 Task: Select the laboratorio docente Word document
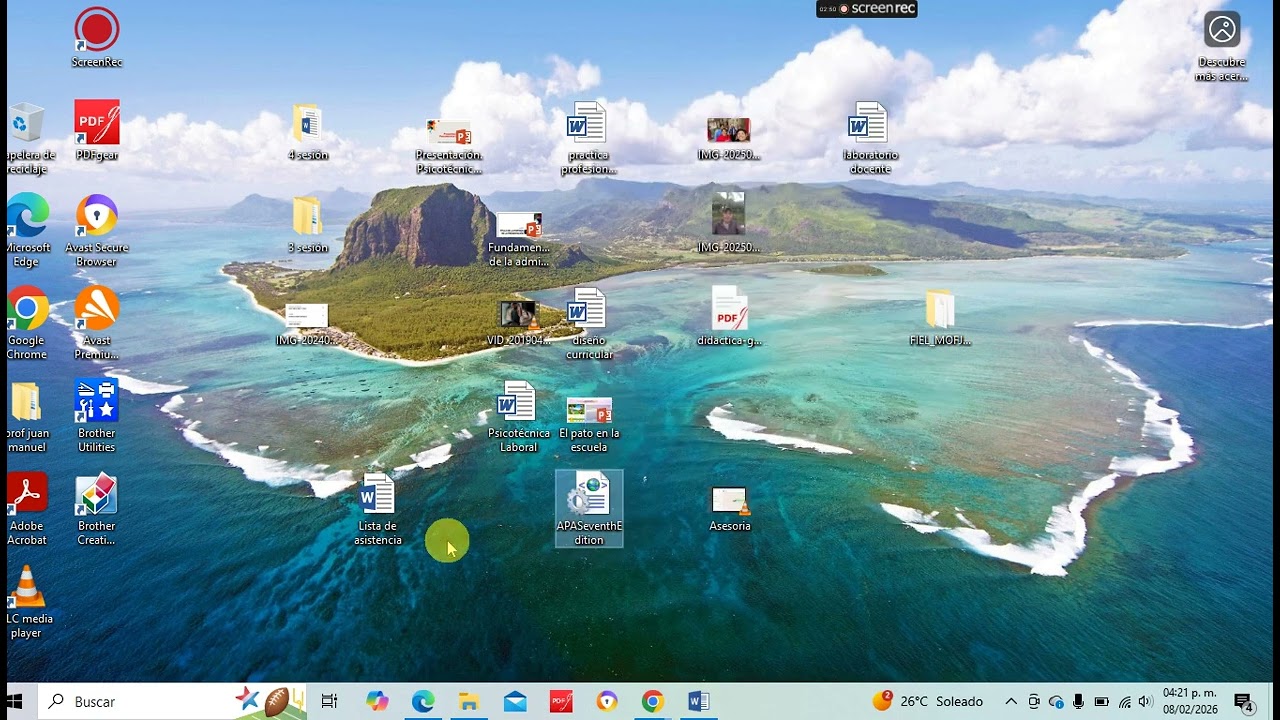pos(870,138)
